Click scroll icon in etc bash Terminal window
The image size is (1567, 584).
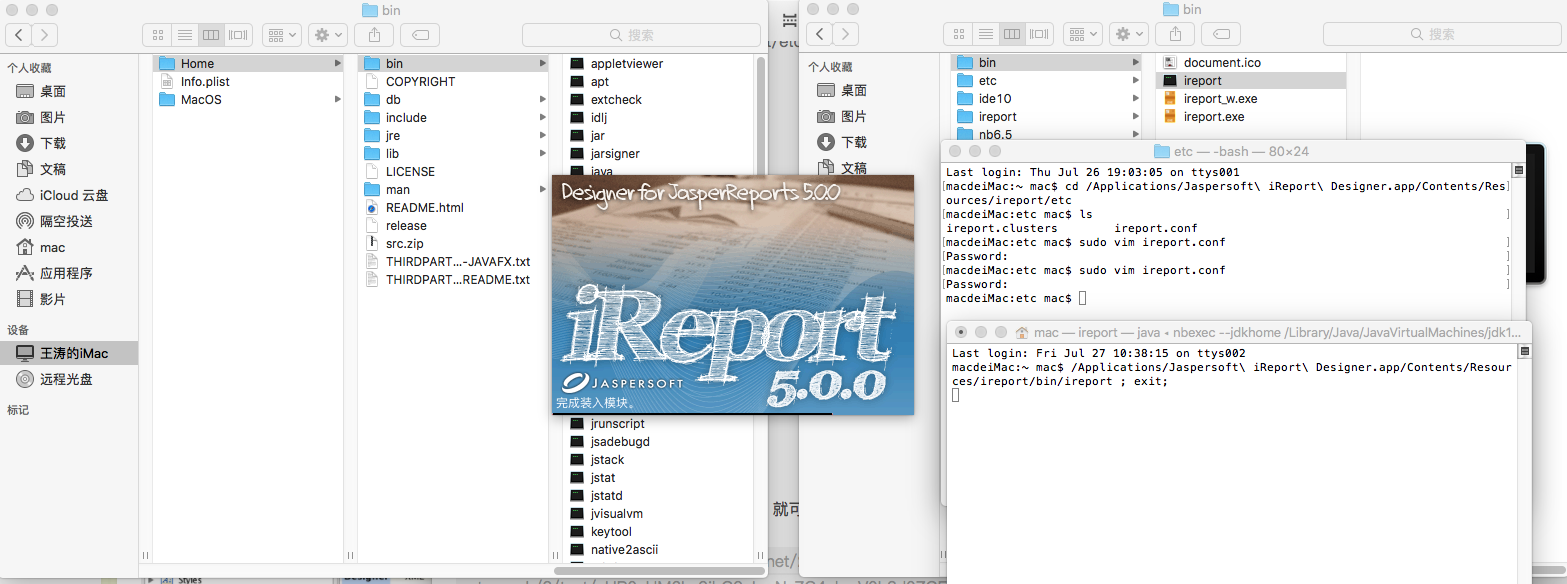point(1518,171)
